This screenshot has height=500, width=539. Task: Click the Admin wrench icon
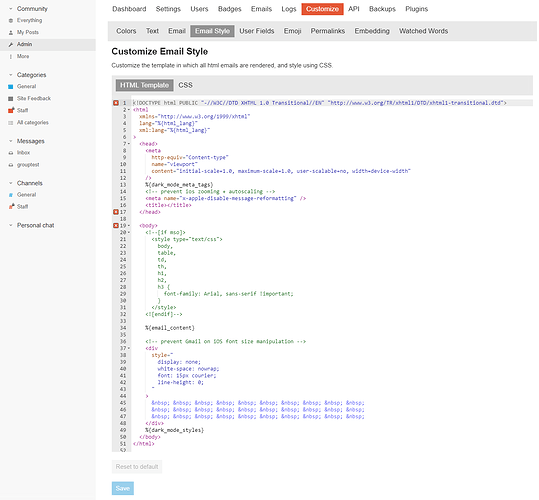point(11,44)
